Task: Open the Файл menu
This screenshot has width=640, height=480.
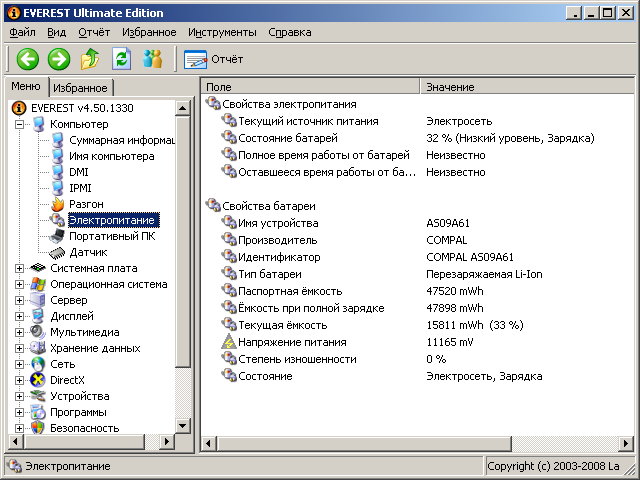Action: (x=22, y=32)
